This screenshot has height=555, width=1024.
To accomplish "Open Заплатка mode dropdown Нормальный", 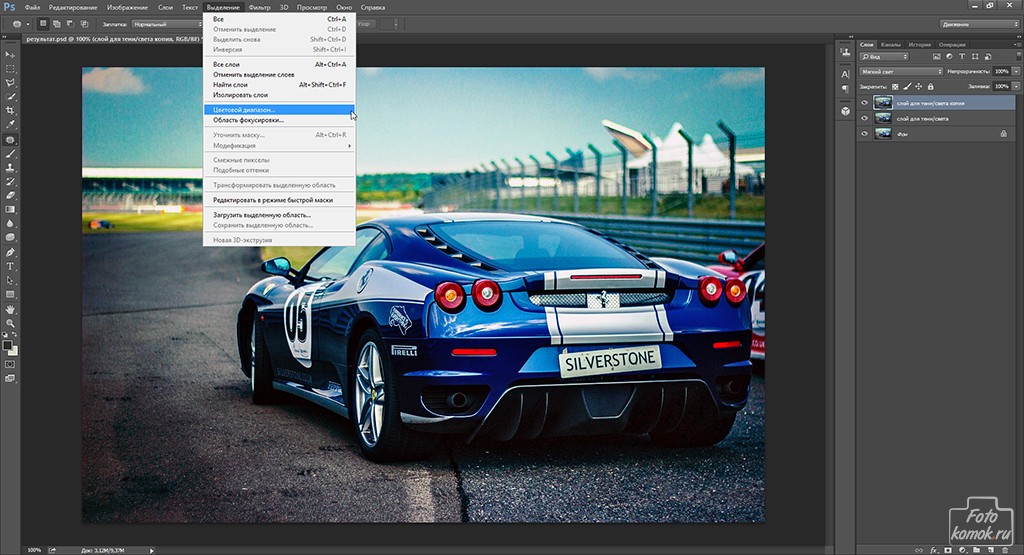I will [168, 24].
